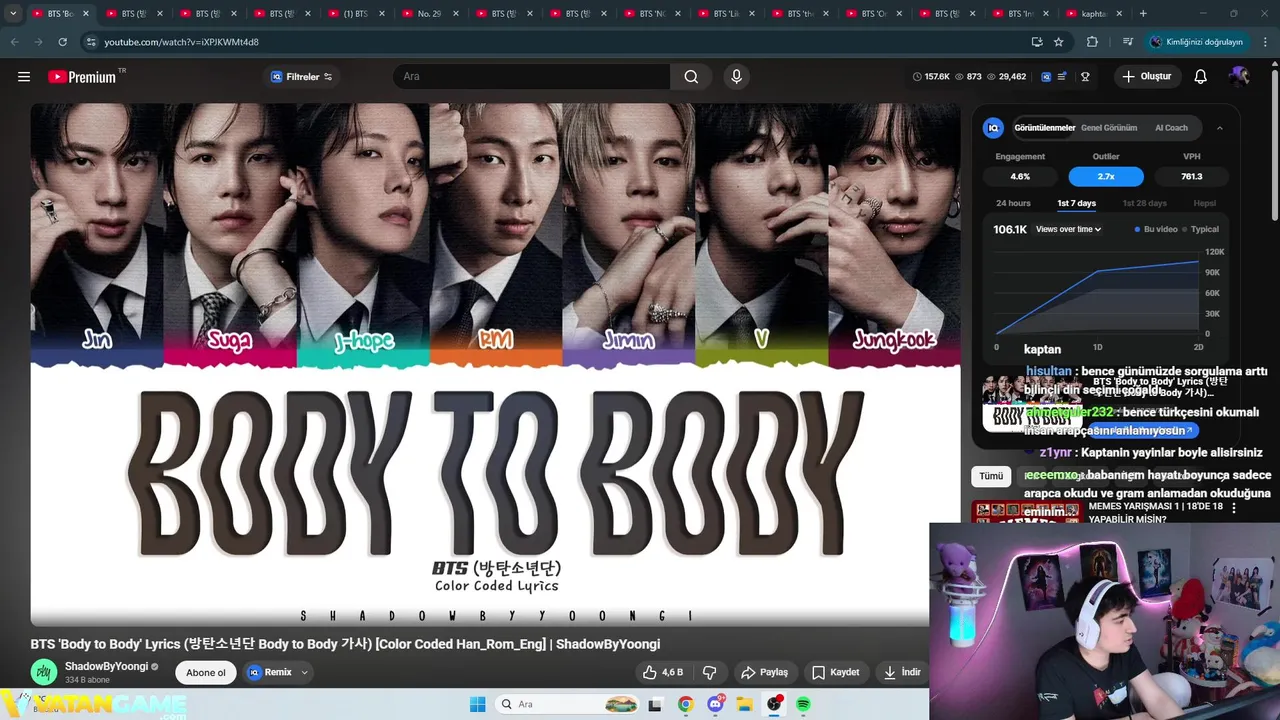Open the browser tab search dropdown
This screenshot has width=1280, height=720.
pos(13,14)
